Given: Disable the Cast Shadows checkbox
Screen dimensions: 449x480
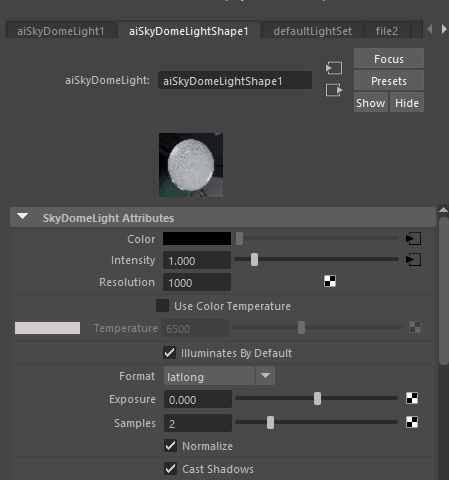Looking at the screenshot, I should [171, 469].
